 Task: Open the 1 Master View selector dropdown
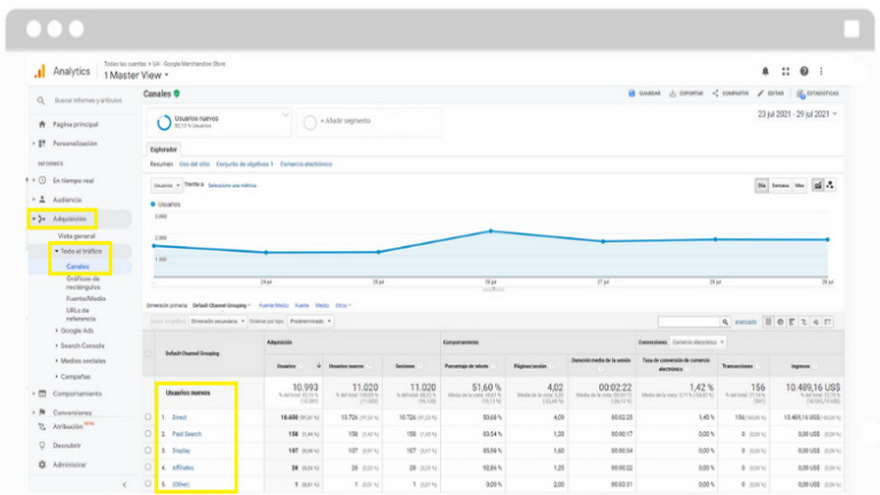(x=136, y=75)
